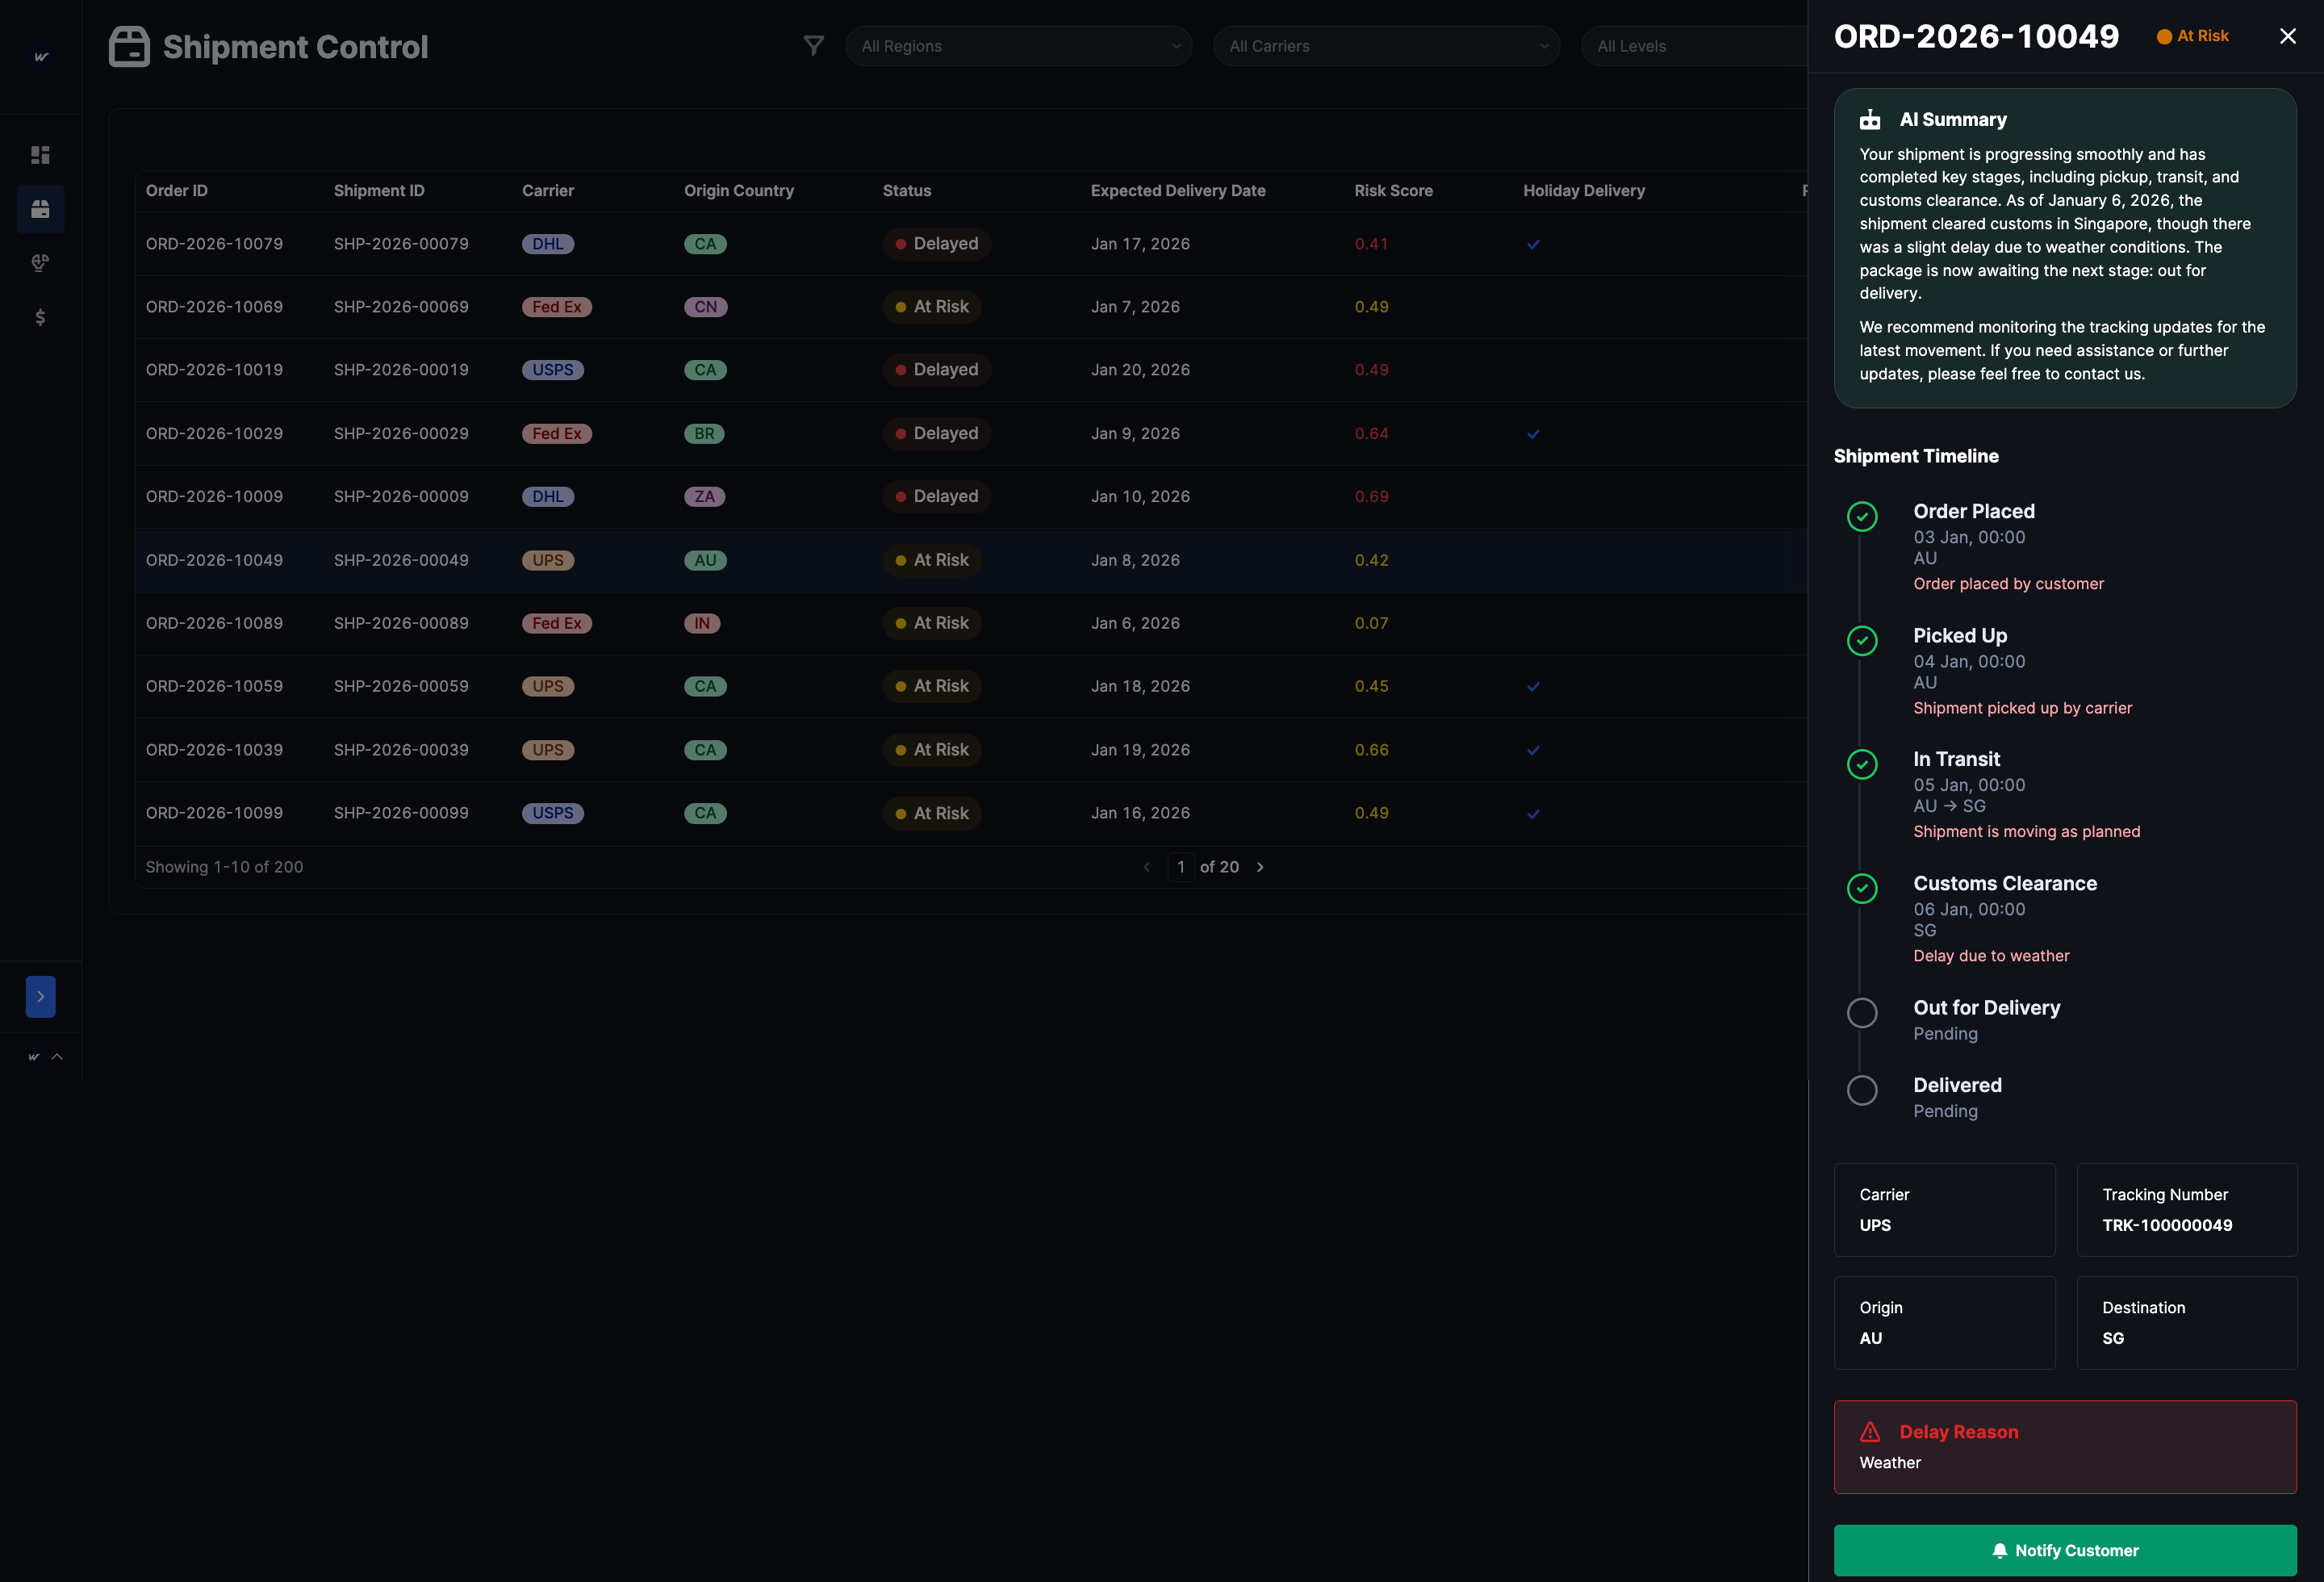Toggle holiday delivery check for ORD-2026-10099
2324x1582 pixels.
[1533, 814]
